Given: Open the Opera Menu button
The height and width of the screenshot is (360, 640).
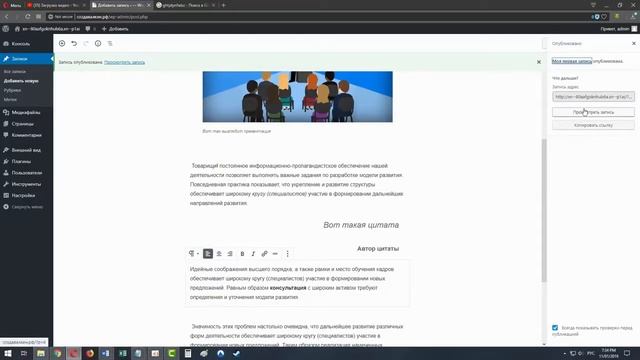Looking at the screenshot, I should click(x=11, y=5).
